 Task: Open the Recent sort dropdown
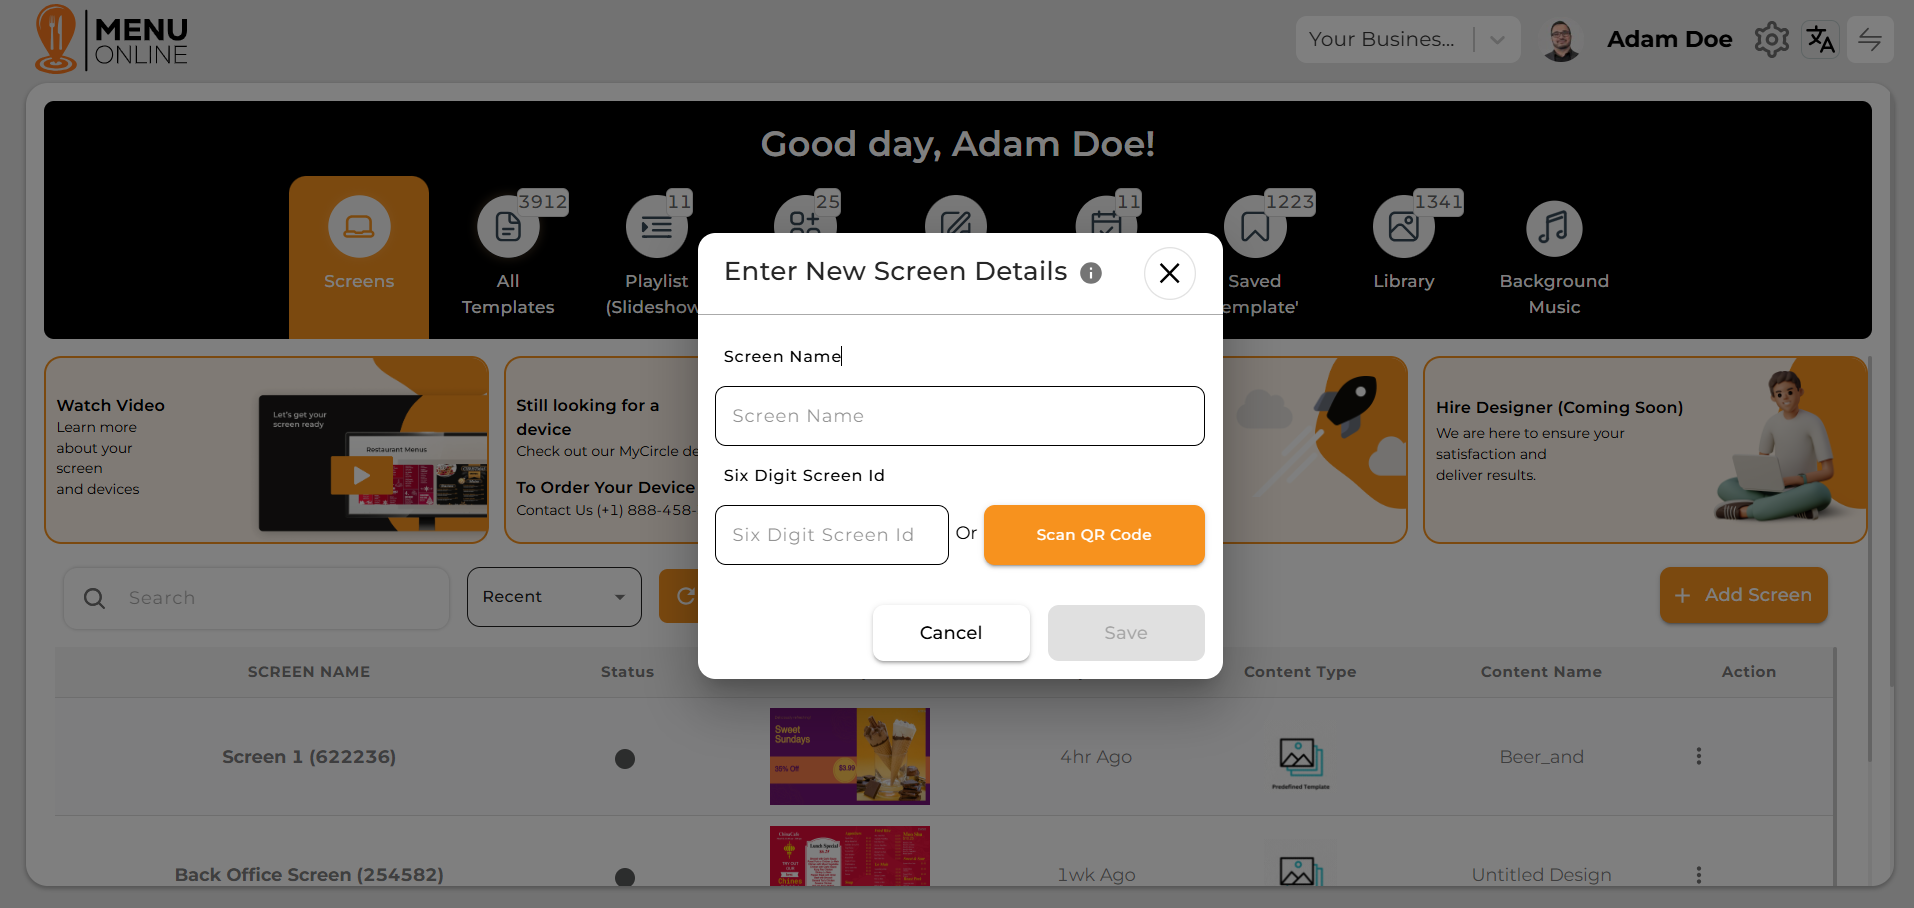[554, 597]
